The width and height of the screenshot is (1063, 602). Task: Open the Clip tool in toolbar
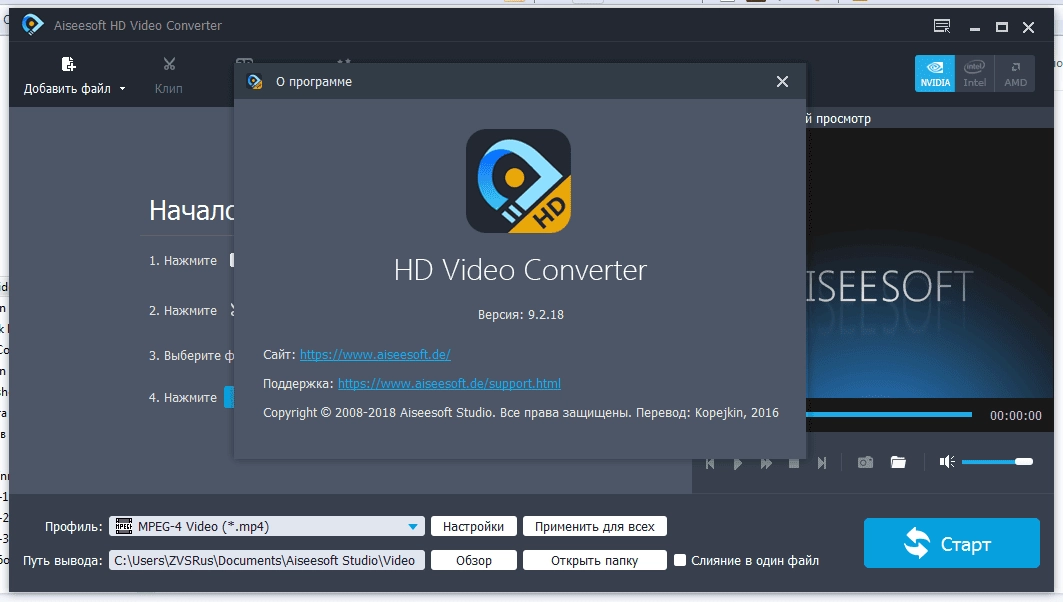(x=169, y=75)
